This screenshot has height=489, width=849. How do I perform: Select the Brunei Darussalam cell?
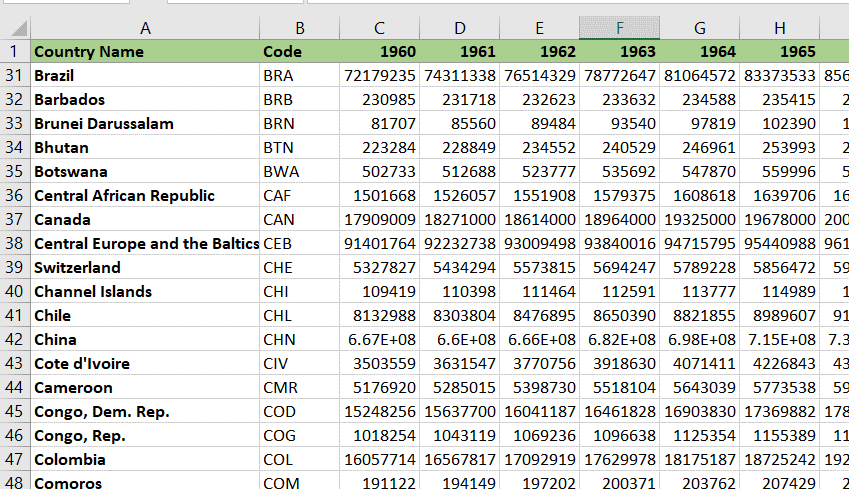pyautogui.click(x=145, y=123)
